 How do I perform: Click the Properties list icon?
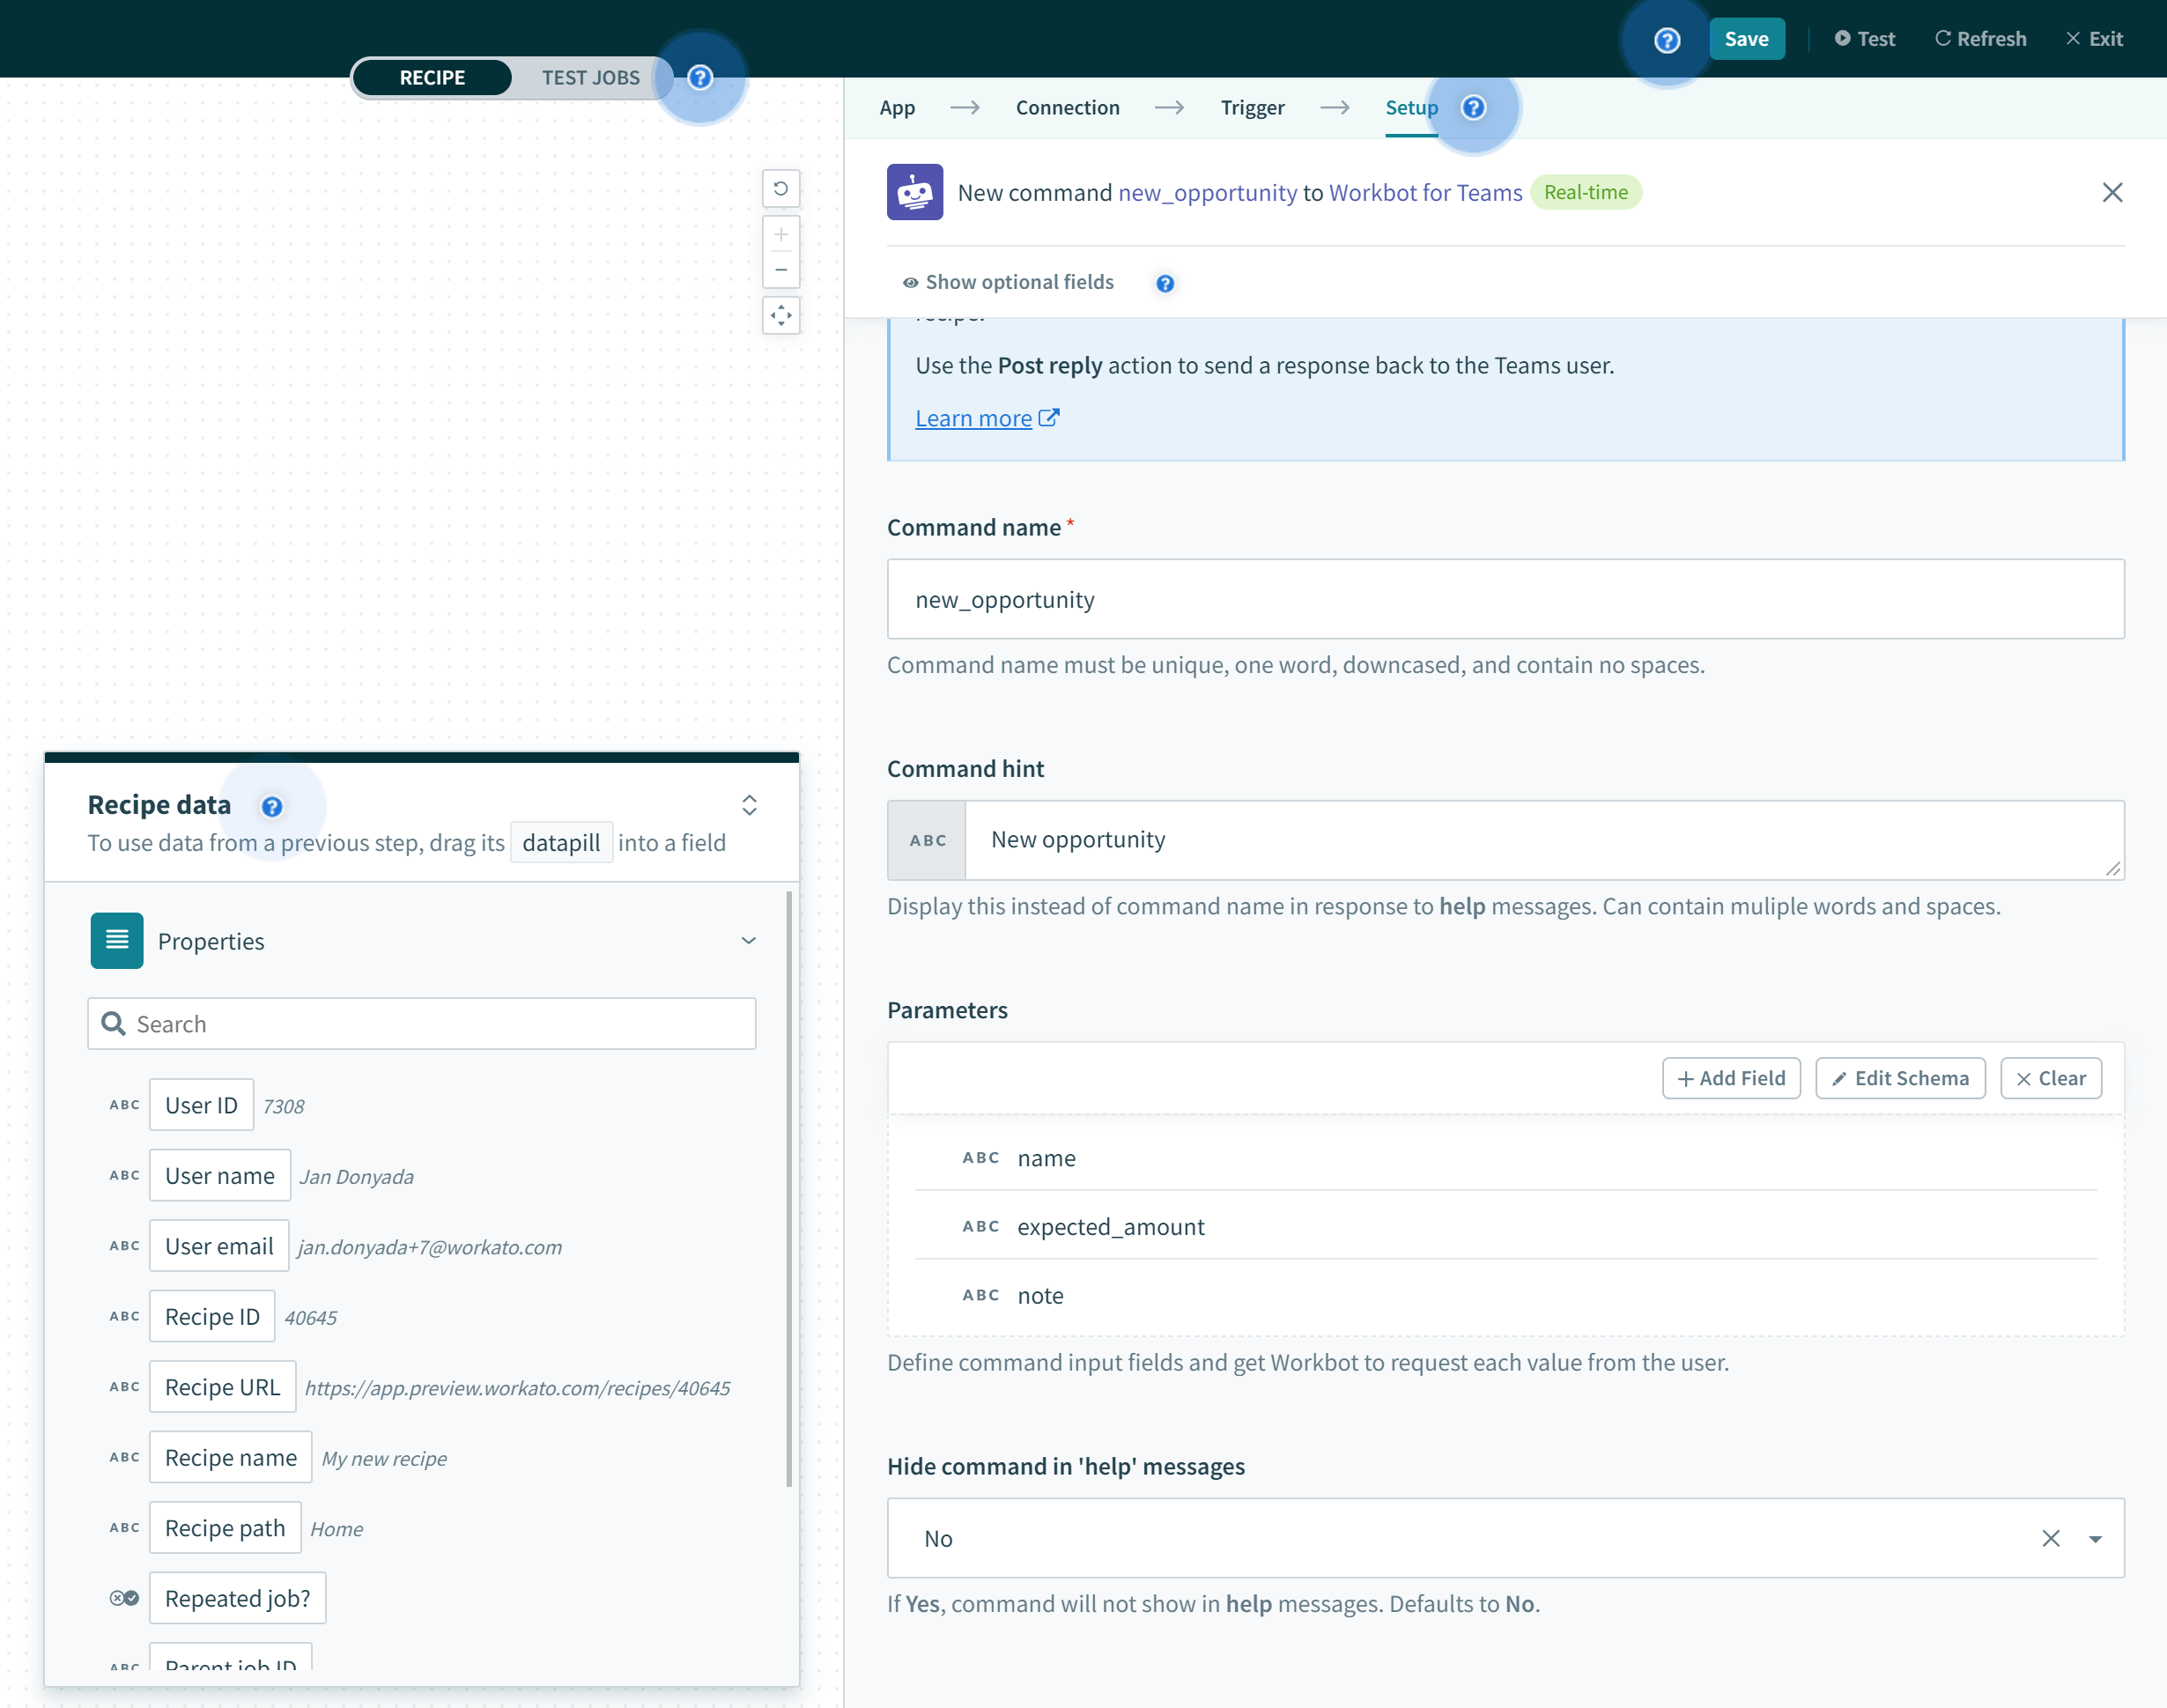pos(117,940)
